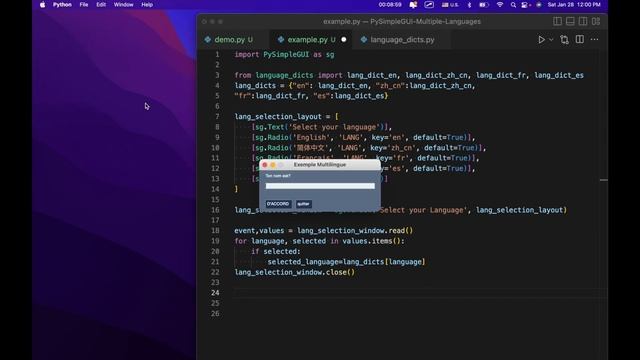Open the source control compare changes icon
Screen dimensions: 640x360
coord(564,40)
